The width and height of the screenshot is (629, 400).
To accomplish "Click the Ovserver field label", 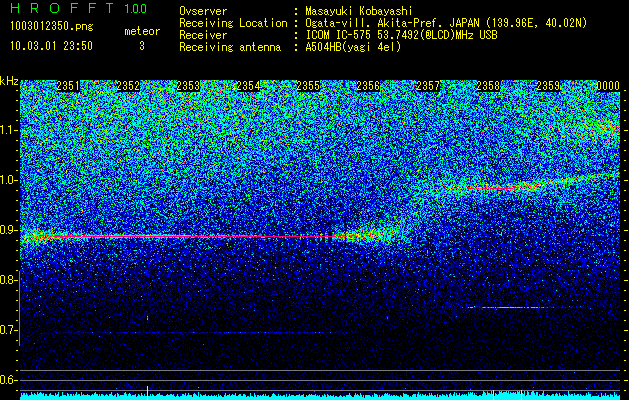I will click(203, 11).
